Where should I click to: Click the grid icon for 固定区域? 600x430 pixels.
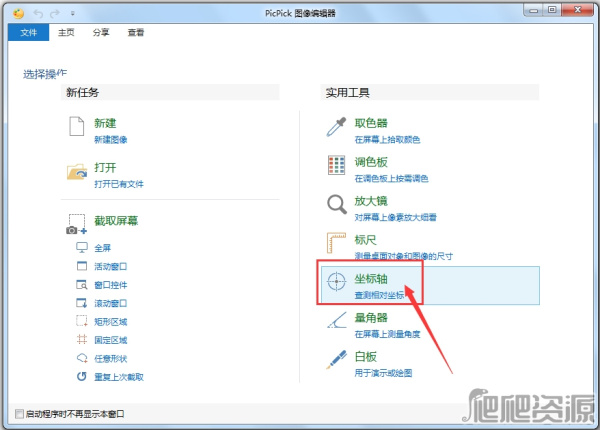82,339
